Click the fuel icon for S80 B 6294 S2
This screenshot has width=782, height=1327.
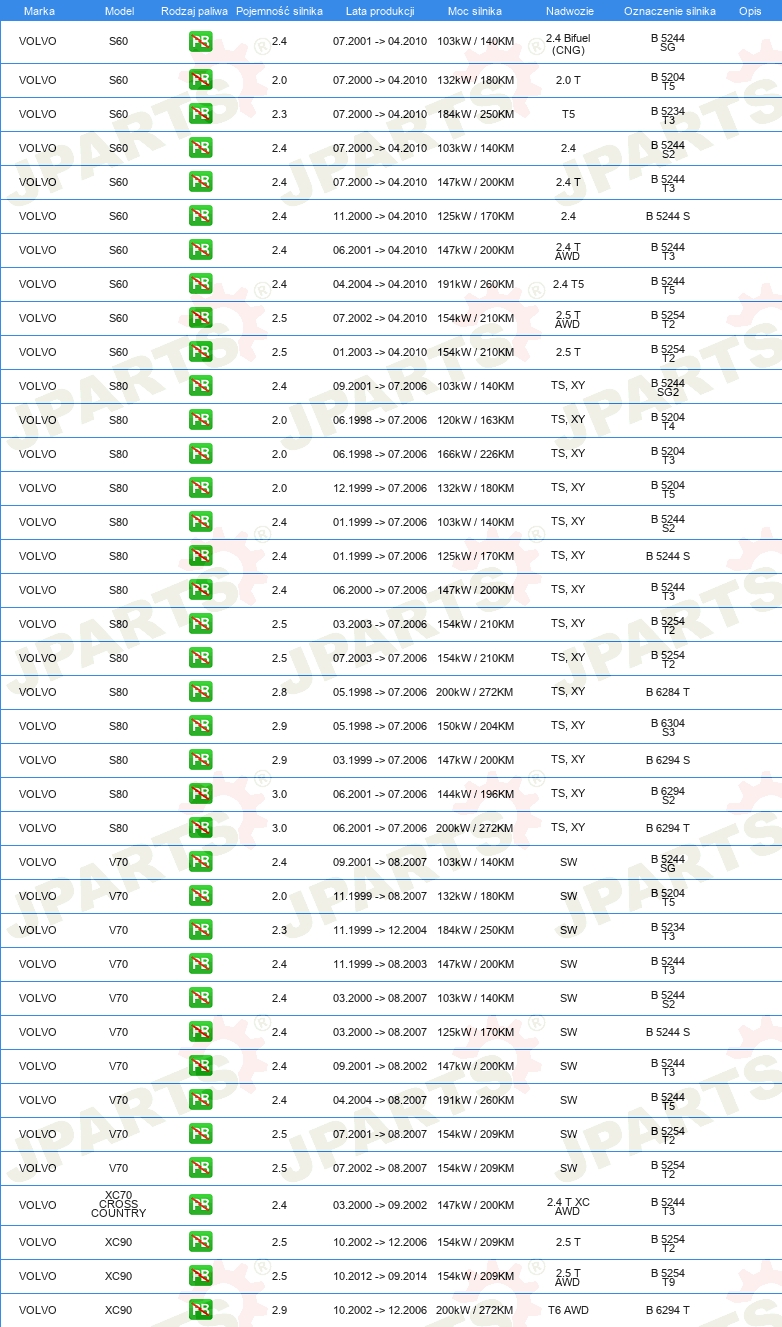pyautogui.click(x=200, y=794)
